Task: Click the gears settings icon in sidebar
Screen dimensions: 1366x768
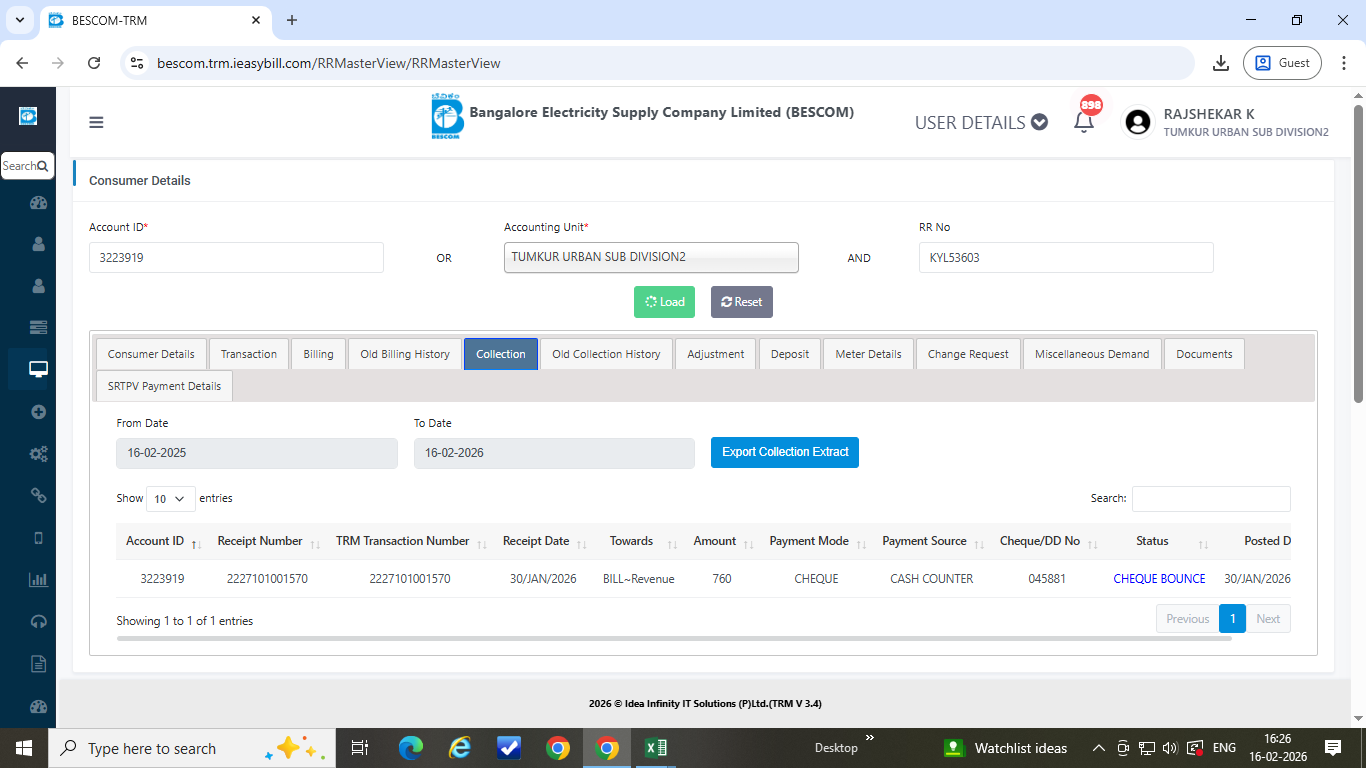Action: pos(39,454)
